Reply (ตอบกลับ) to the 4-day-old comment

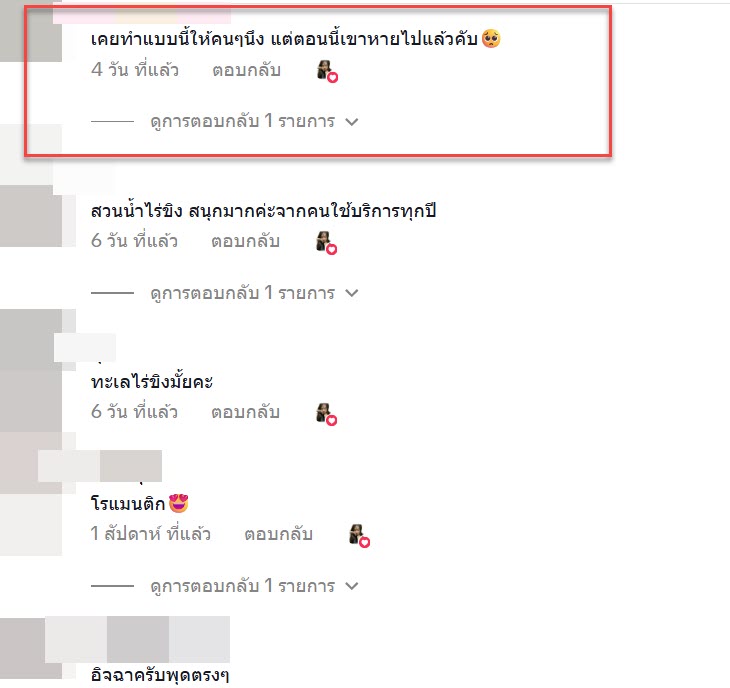point(246,71)
